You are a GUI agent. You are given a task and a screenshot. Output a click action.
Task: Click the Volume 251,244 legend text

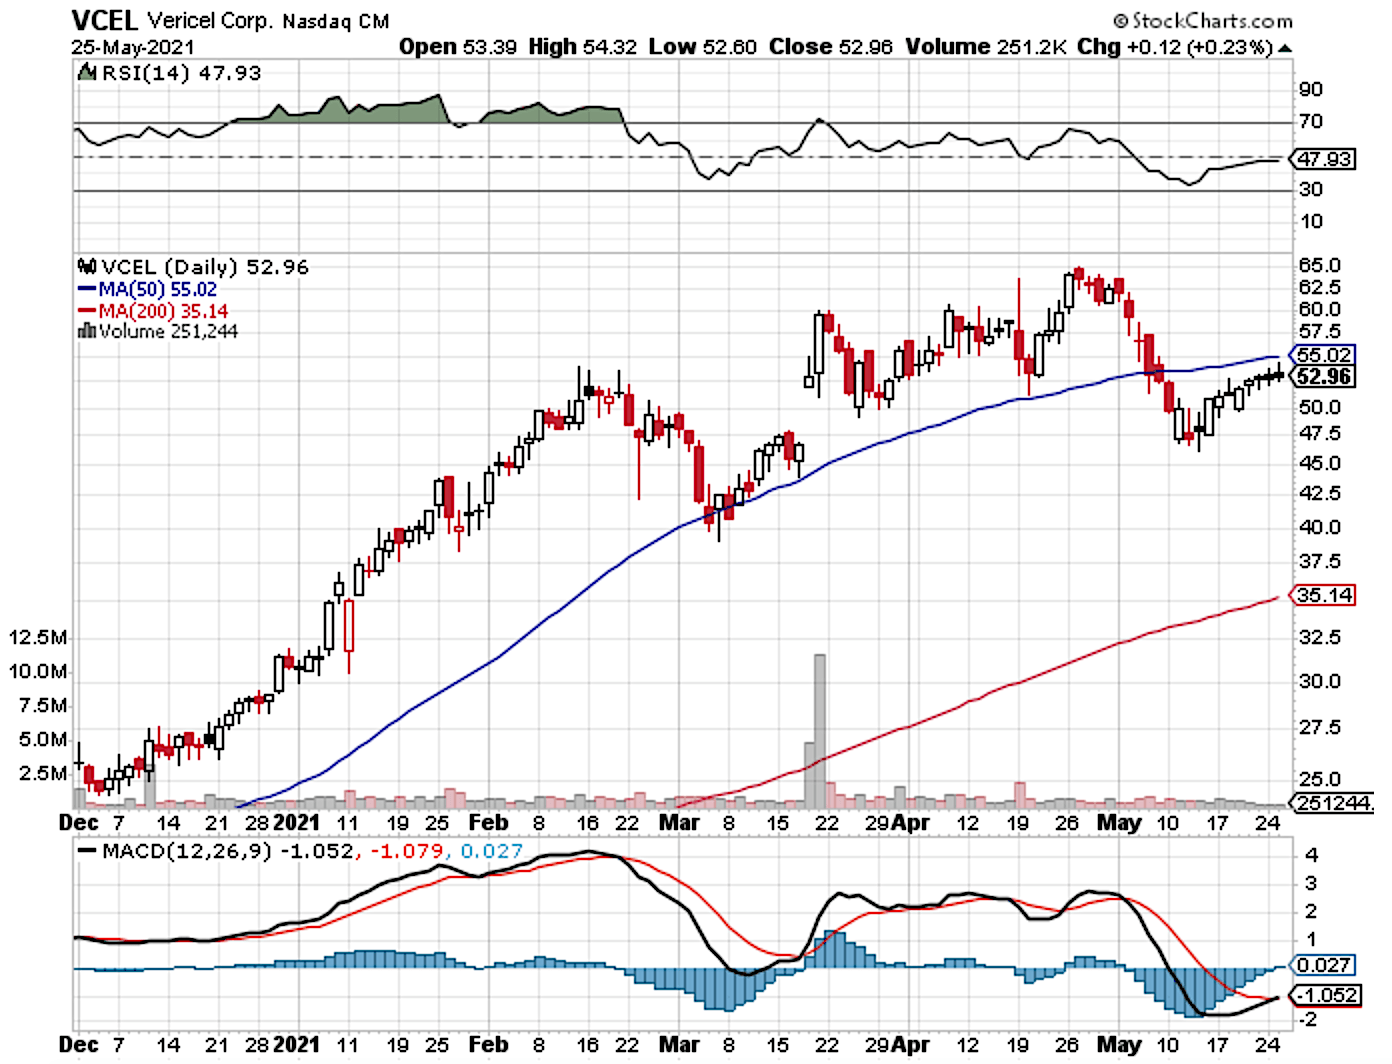click(x=168, y=331)
